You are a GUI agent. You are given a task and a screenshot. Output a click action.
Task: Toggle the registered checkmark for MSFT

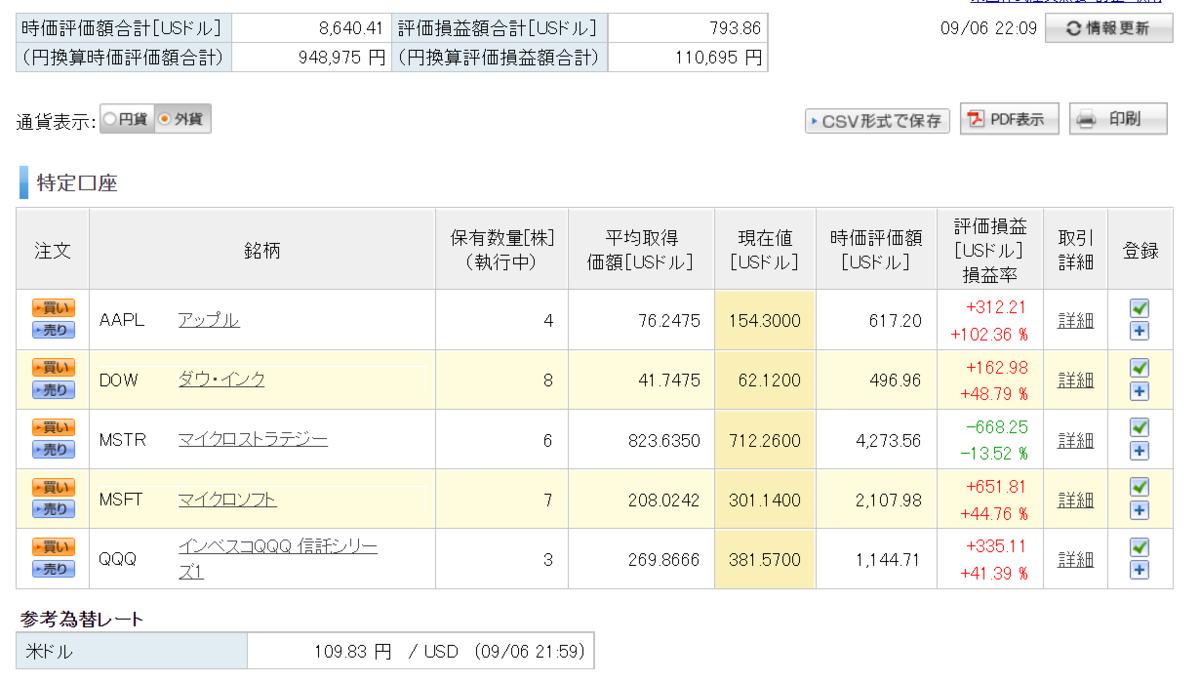pos(1139,487)
